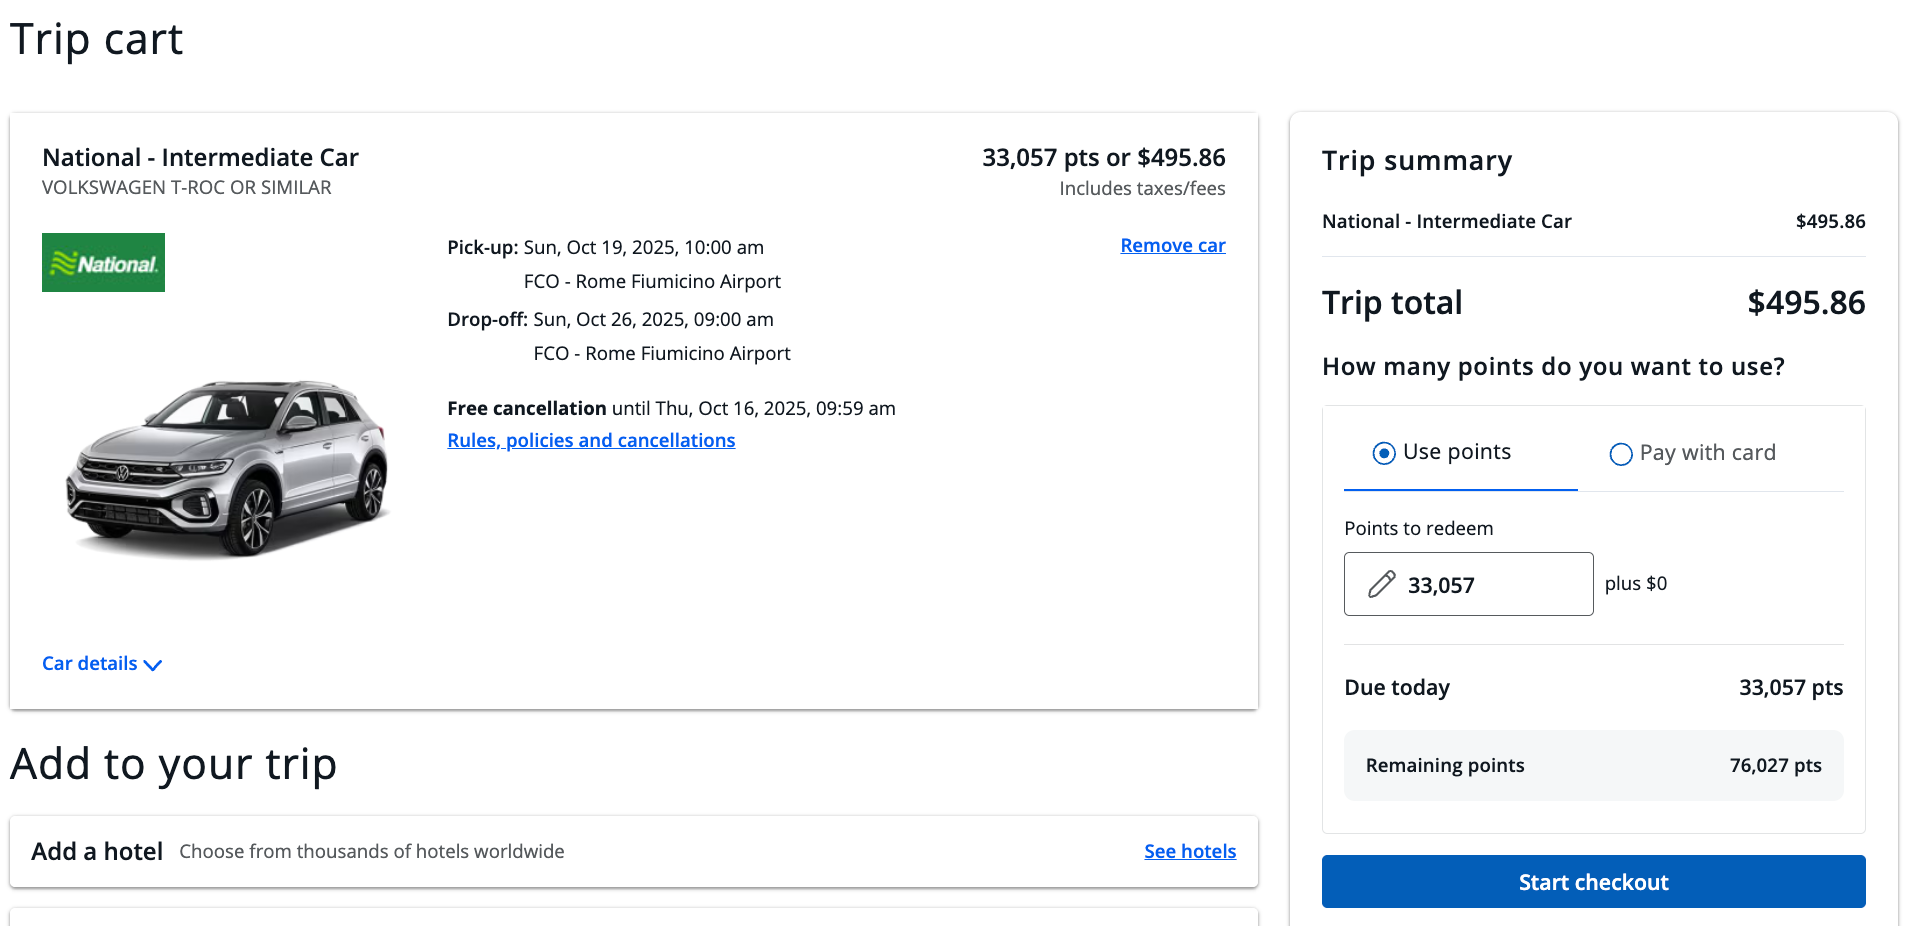Expand the Car details section
1908x926 pixels.
90,664
